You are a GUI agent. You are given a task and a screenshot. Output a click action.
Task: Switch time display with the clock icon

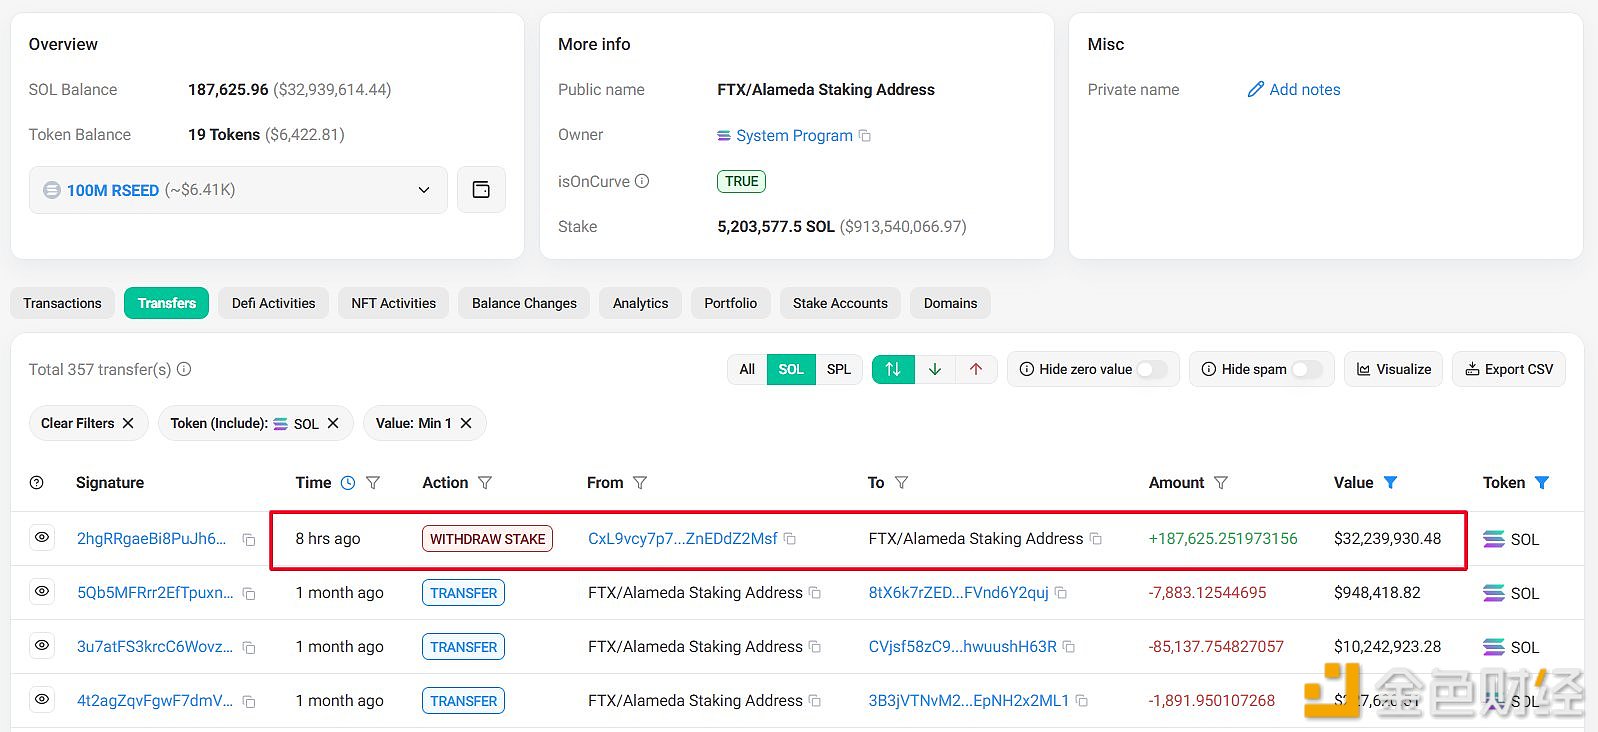click(x=348, y=483)
